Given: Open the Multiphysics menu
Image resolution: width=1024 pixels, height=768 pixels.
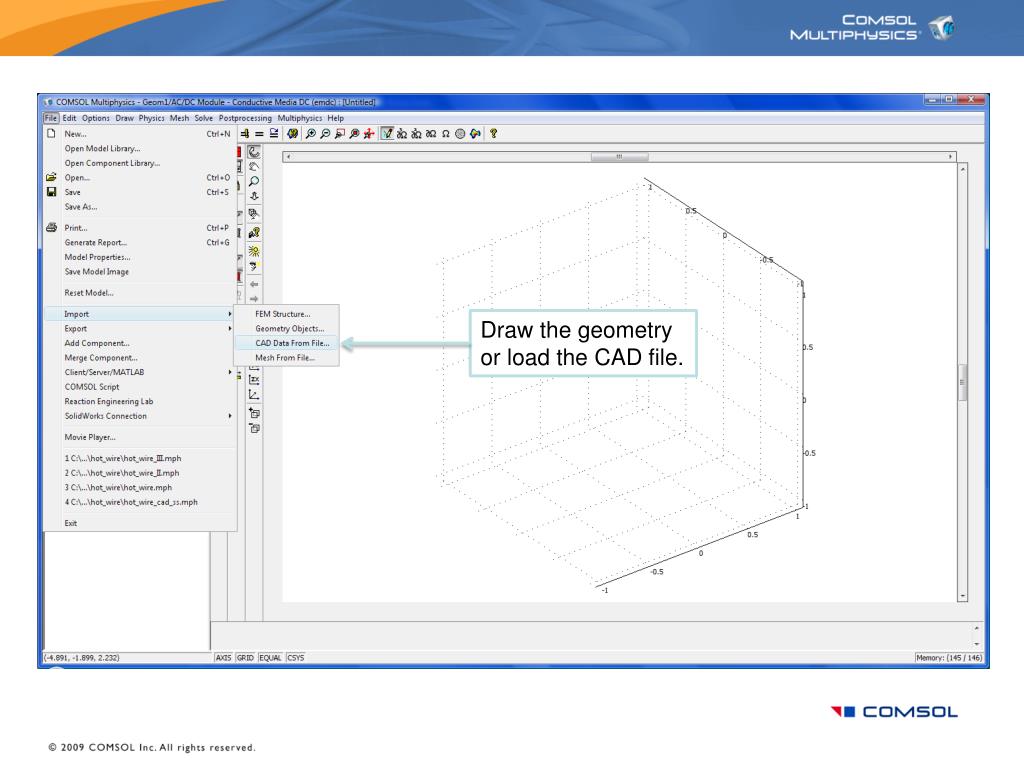Looking at the screenshot, I should (x=300, y=118).
